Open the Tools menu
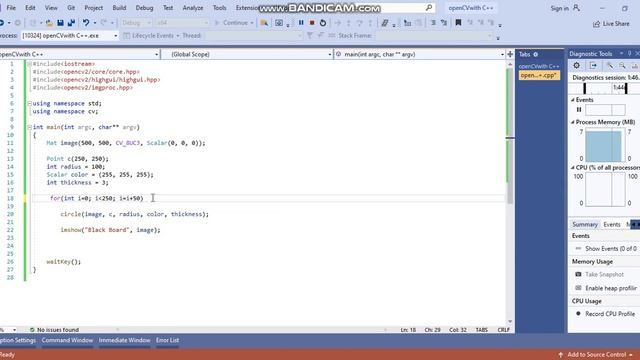The image size is (640, 360). [x=220, y=8]
